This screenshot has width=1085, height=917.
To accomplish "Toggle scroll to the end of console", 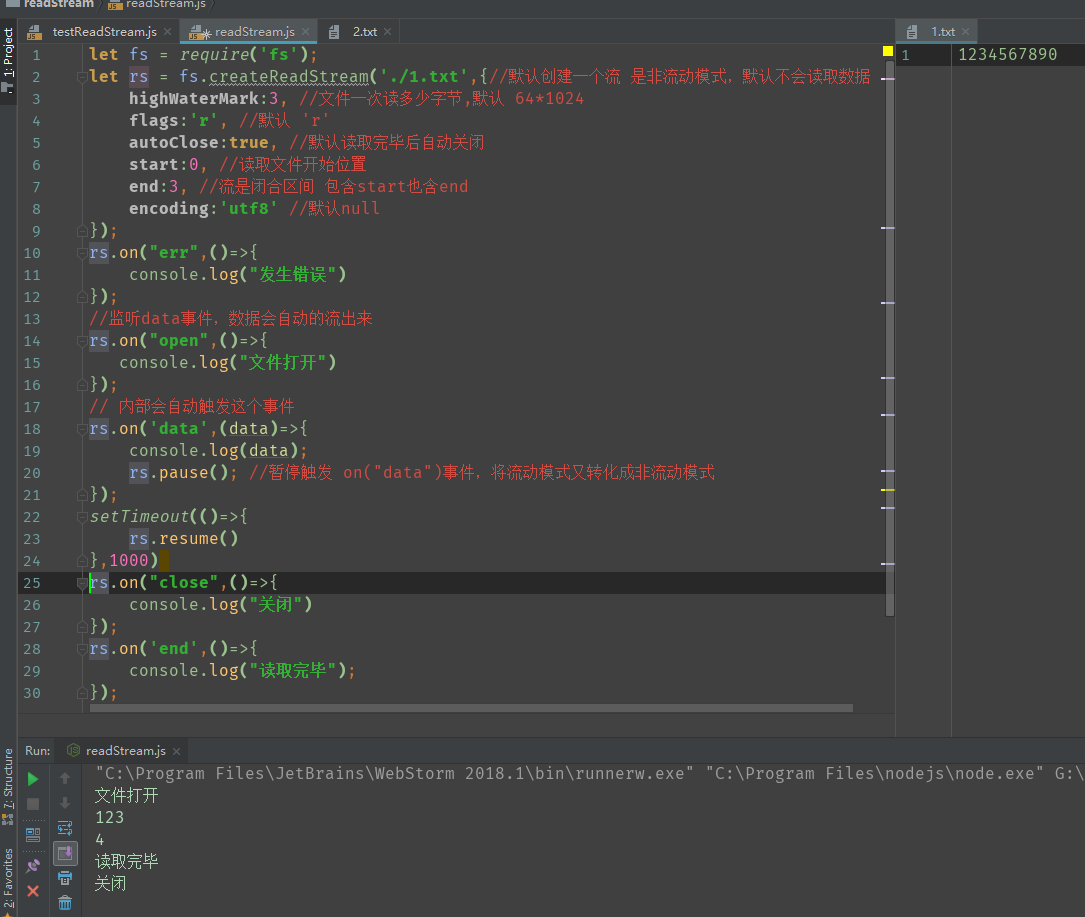I will tap(65, 853).
